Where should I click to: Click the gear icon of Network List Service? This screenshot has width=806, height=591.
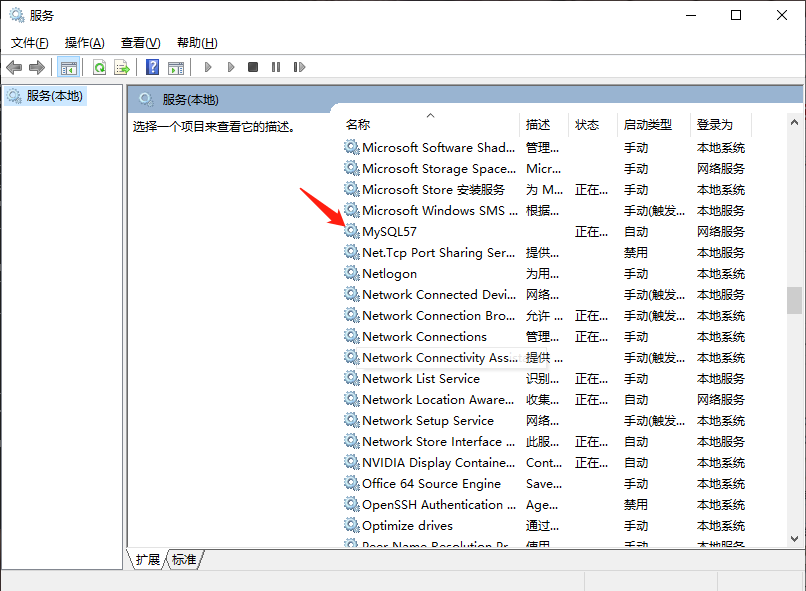352,378
